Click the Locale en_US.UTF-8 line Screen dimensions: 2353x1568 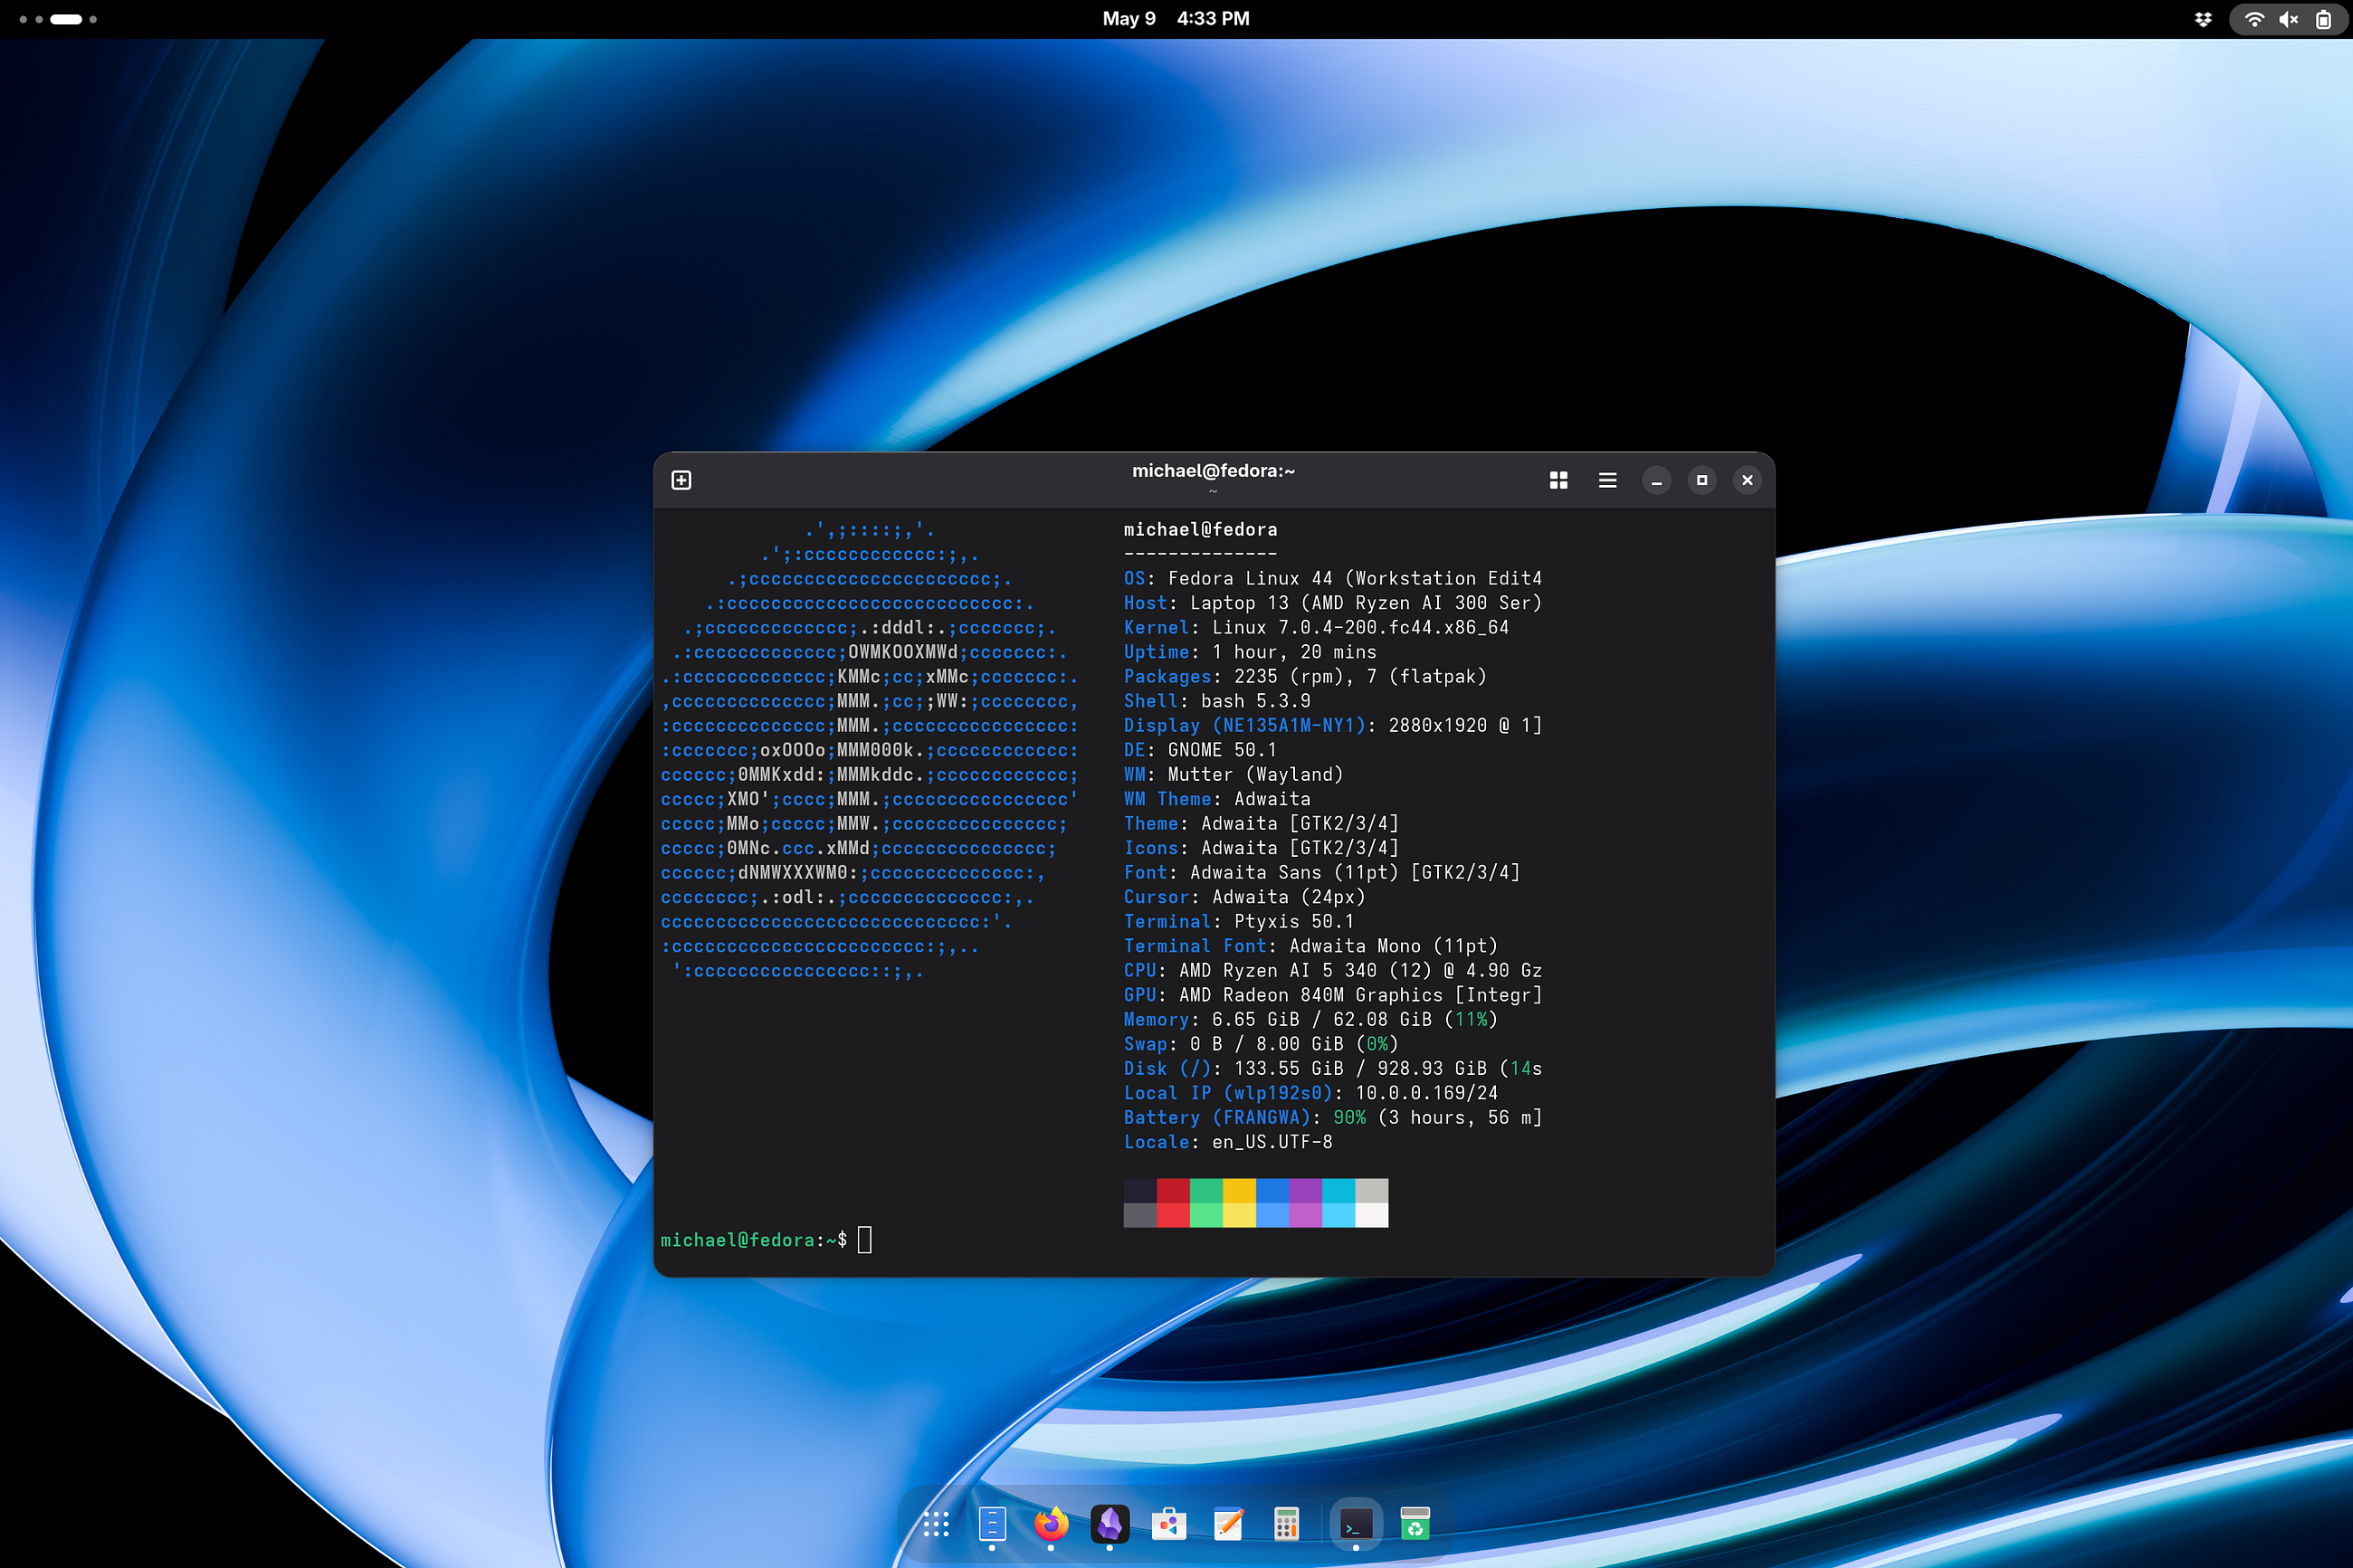pyautogui.click(x=1228, y=1142)
